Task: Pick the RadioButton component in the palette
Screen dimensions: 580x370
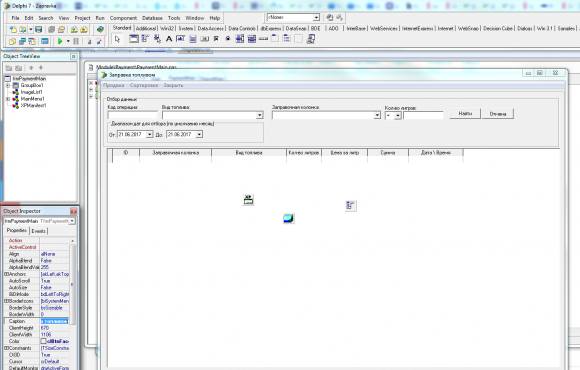Action: point(228,39)
